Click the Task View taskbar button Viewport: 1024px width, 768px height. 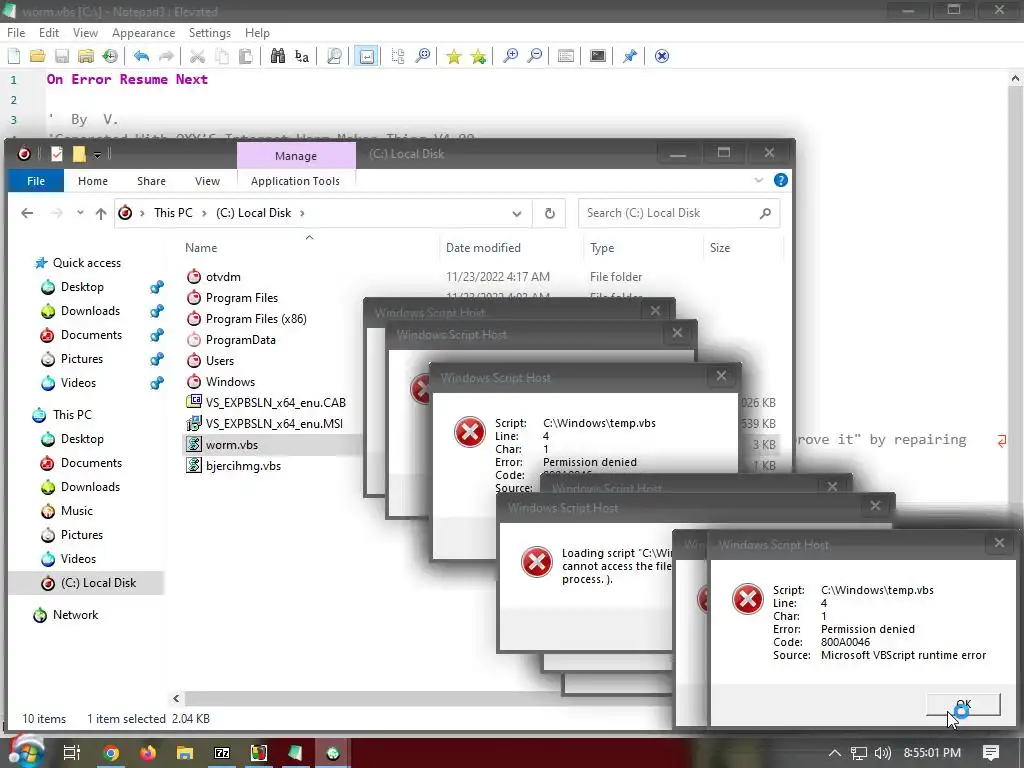pos(72,753)
